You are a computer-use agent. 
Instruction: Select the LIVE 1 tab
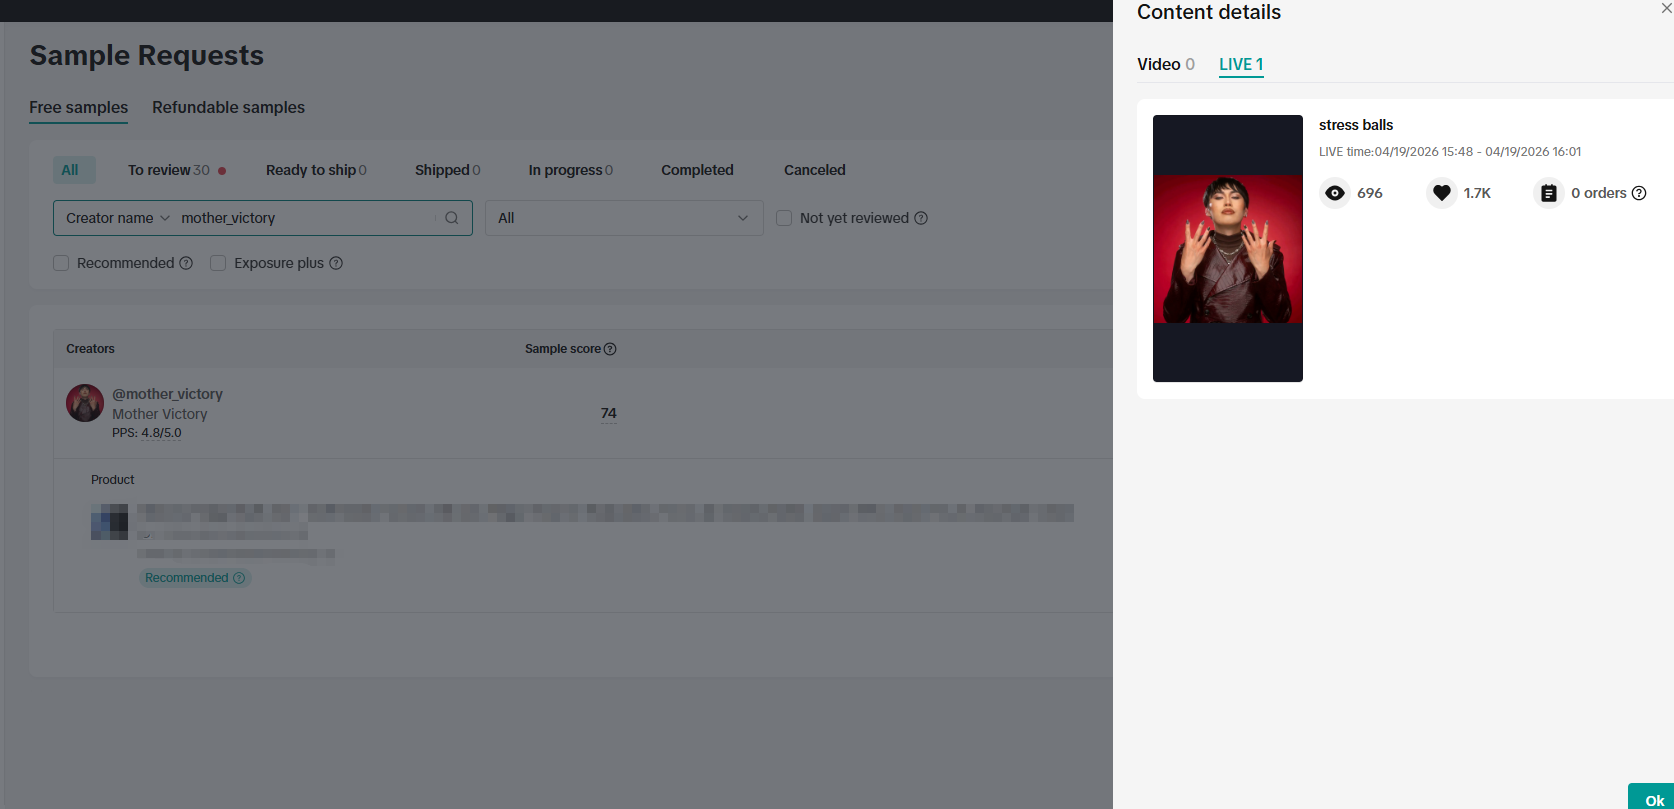tap(1241, 64)
